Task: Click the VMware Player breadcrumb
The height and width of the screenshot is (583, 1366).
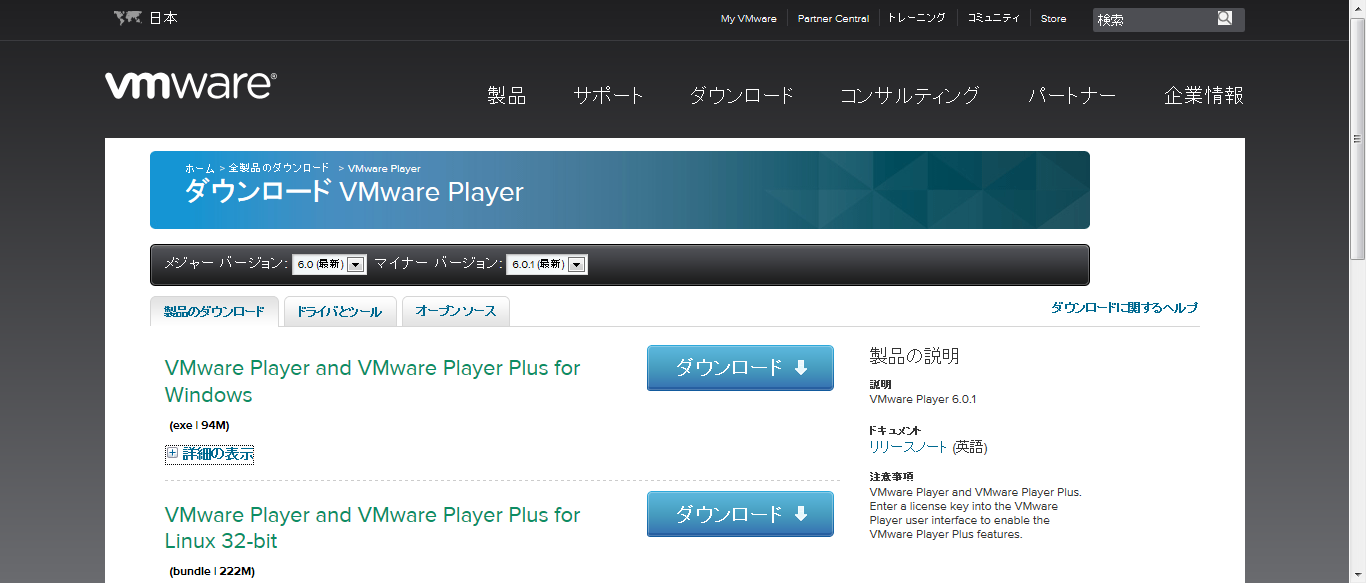Action: [x=384, y=168]
